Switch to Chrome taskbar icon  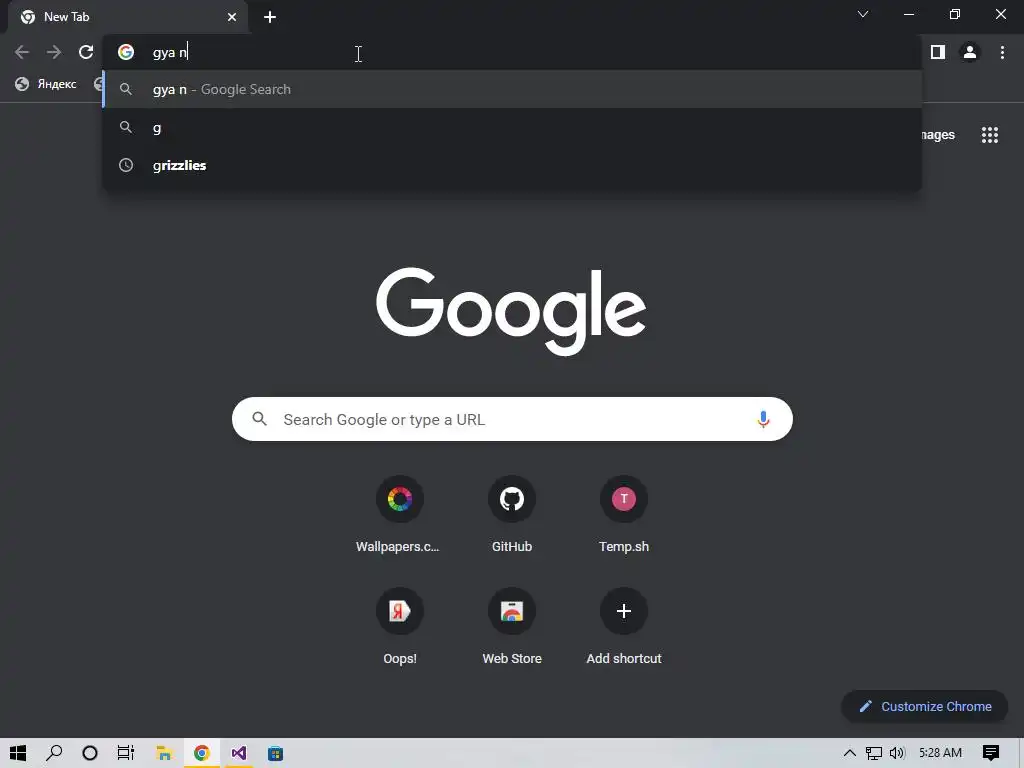click(202, 753)
